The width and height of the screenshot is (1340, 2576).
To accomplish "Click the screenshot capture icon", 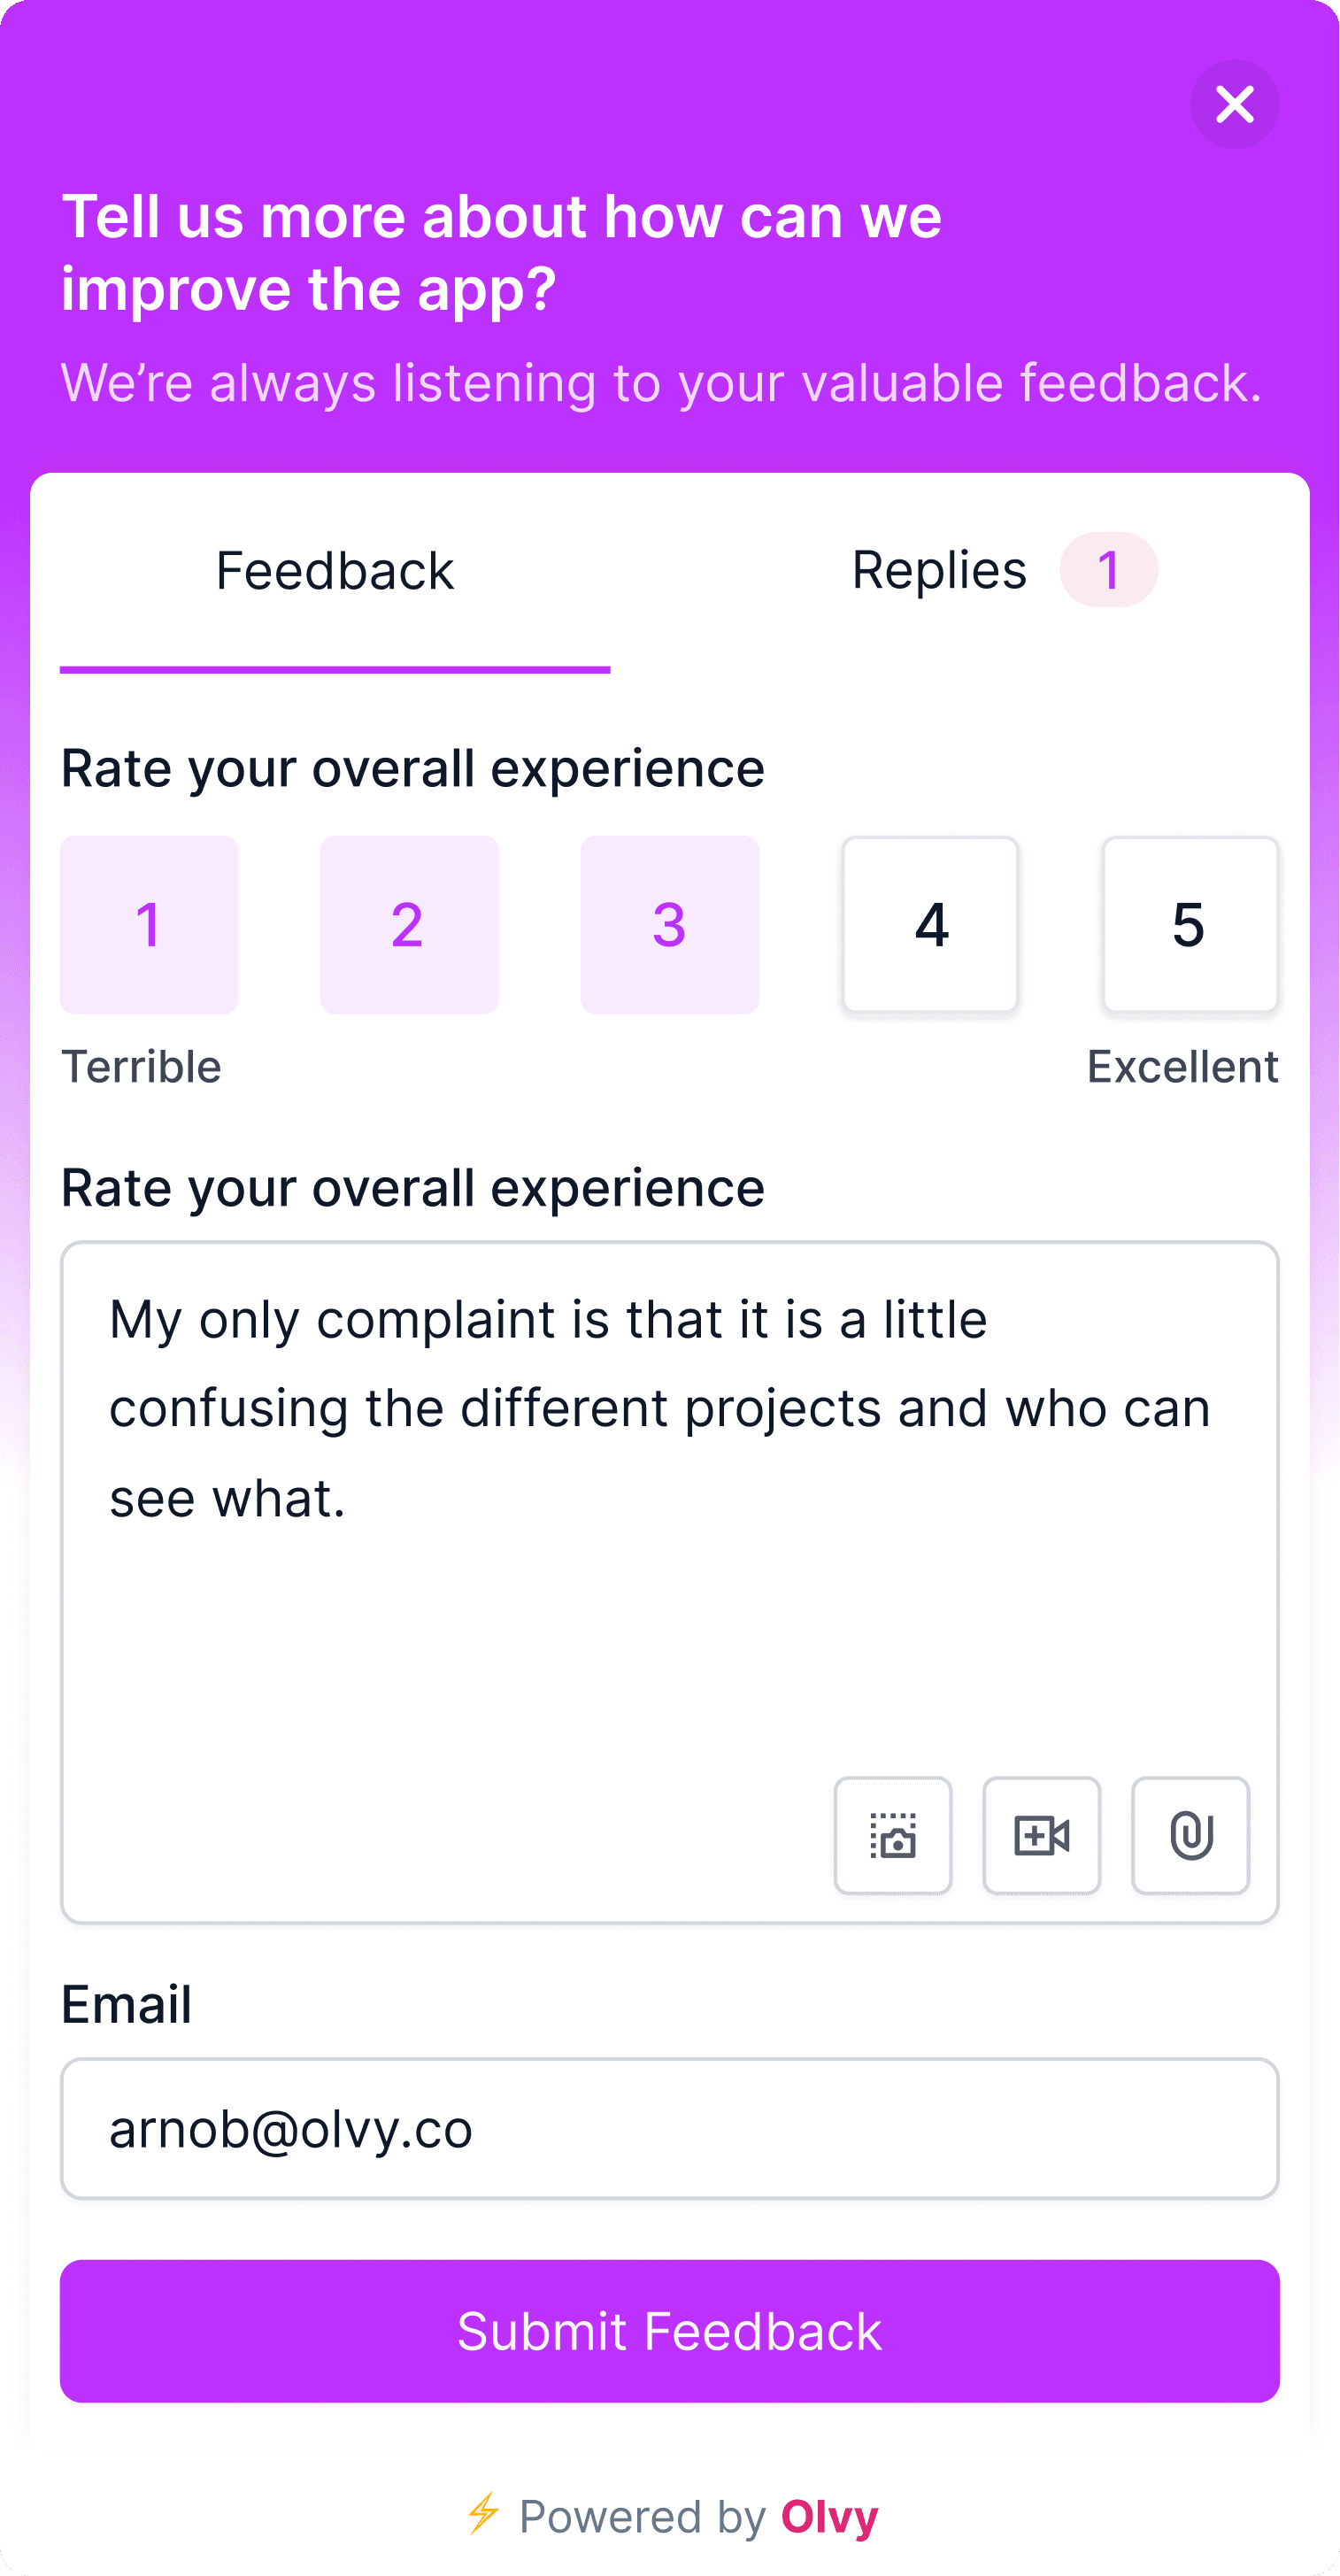I will [893, 1835].
